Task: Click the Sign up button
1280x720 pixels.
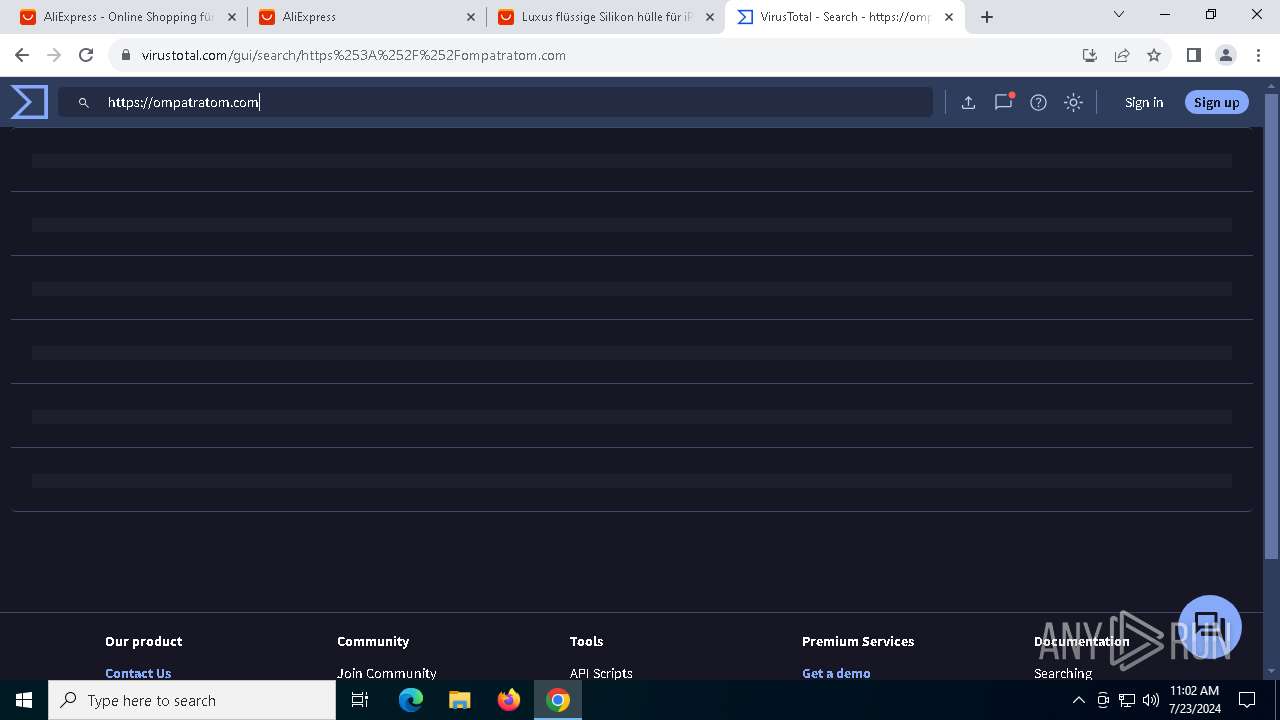Action: [1216, 102]
